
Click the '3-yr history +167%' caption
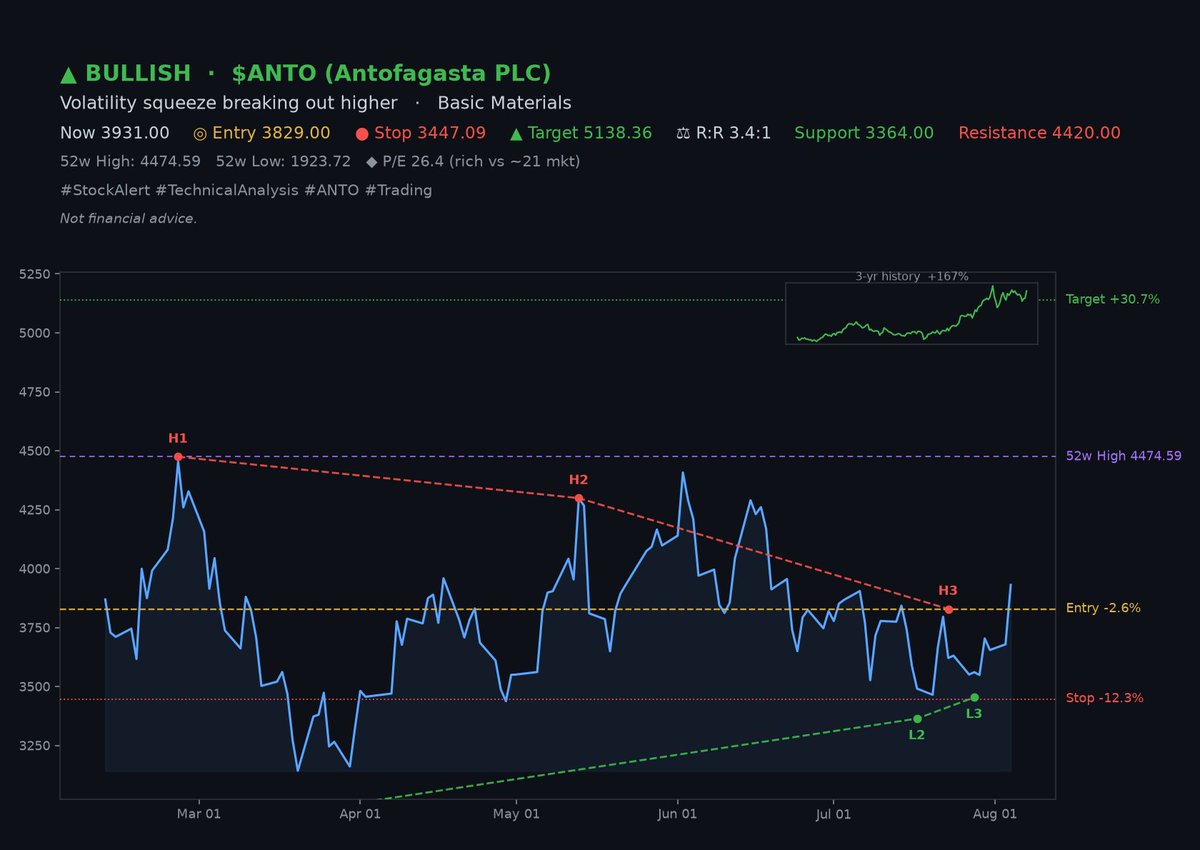click(912, 277)
